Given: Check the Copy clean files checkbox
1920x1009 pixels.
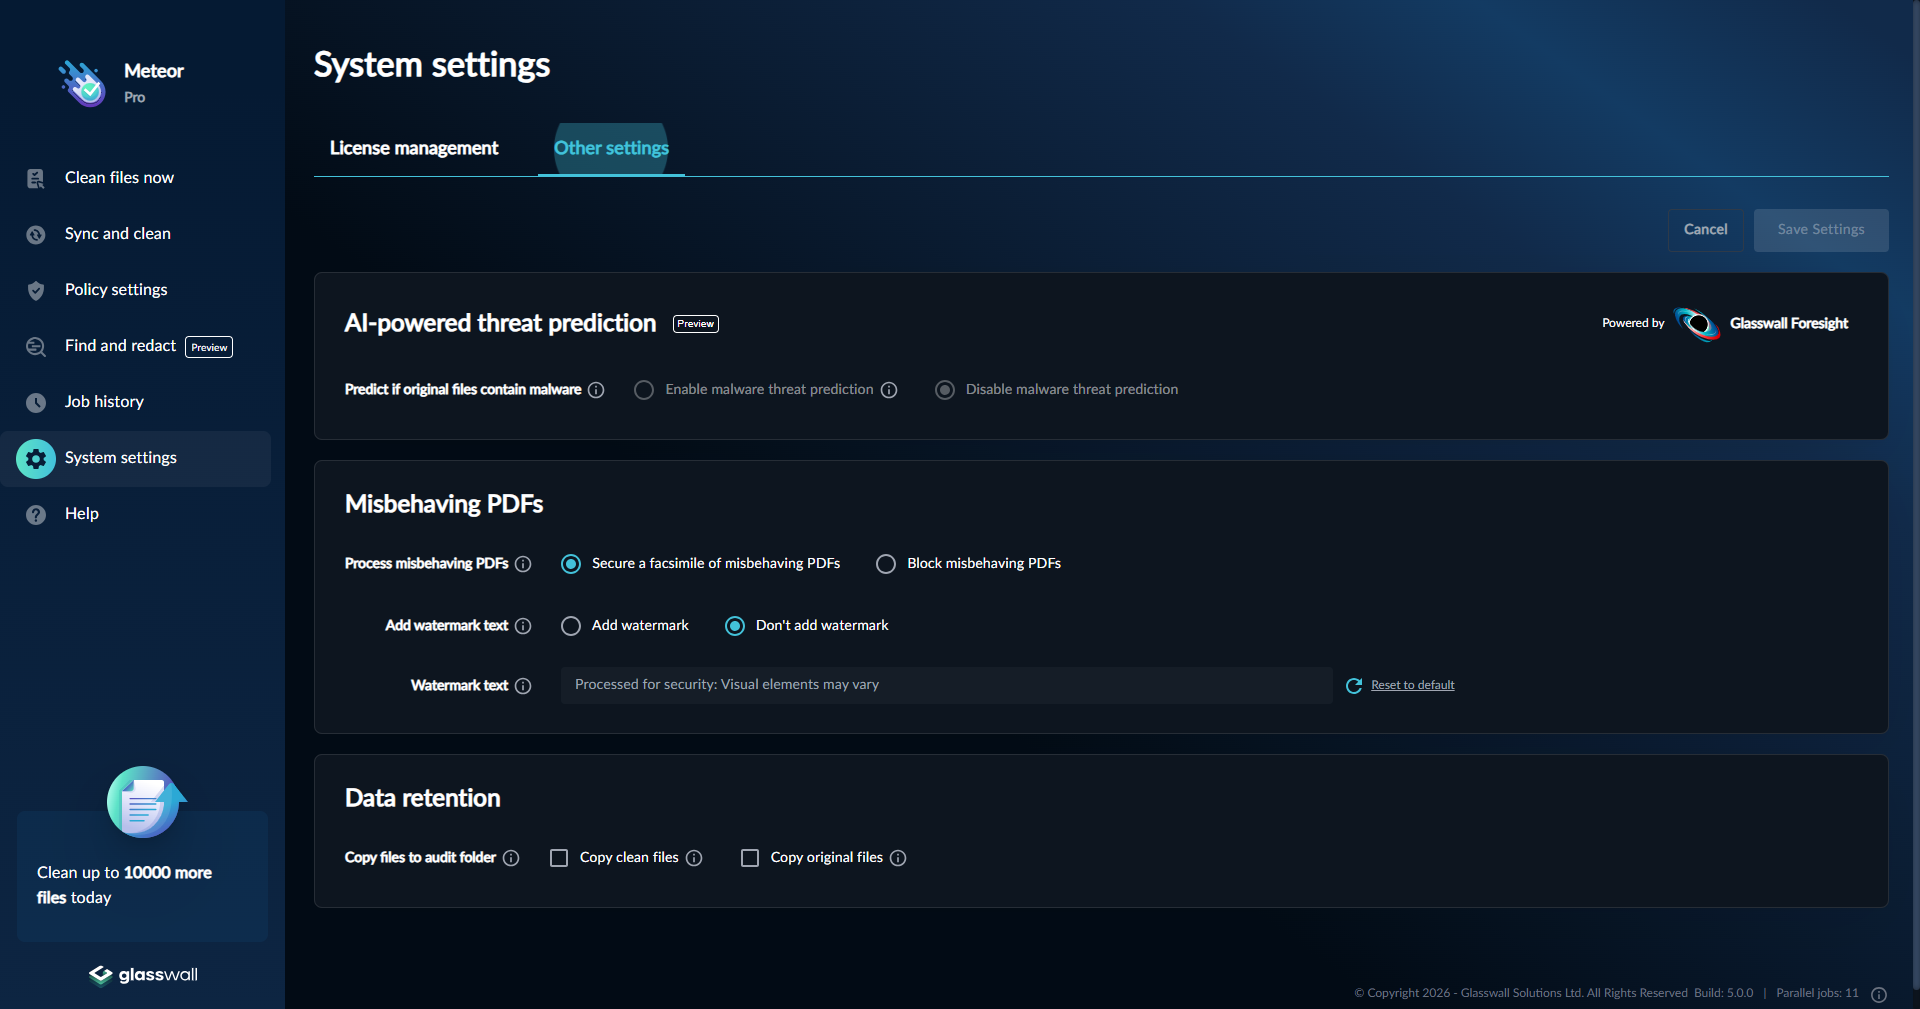Looking at the screenshot, I should [558, 857].
